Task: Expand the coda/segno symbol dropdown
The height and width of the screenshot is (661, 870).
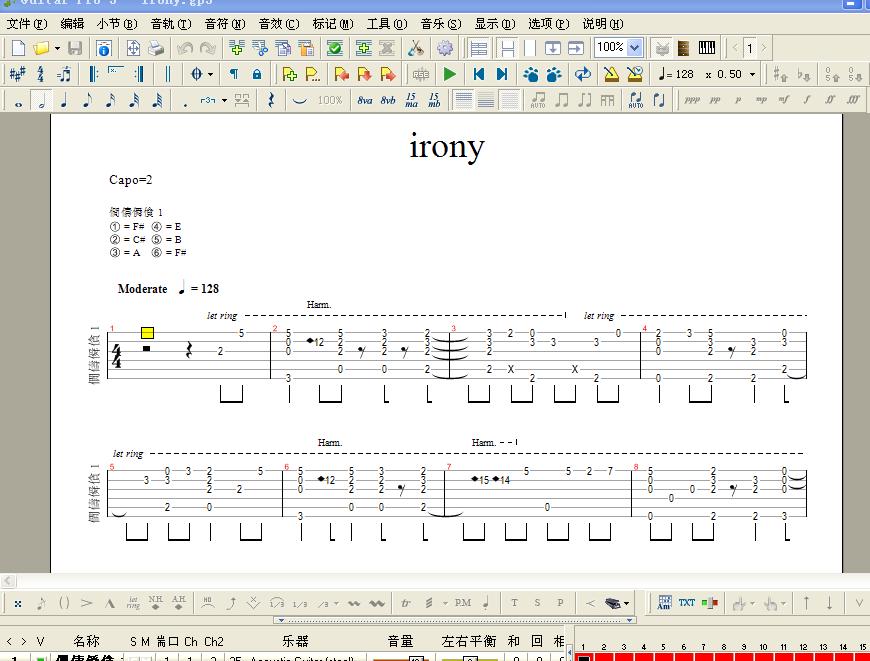Action: click(x=210, y=74)
